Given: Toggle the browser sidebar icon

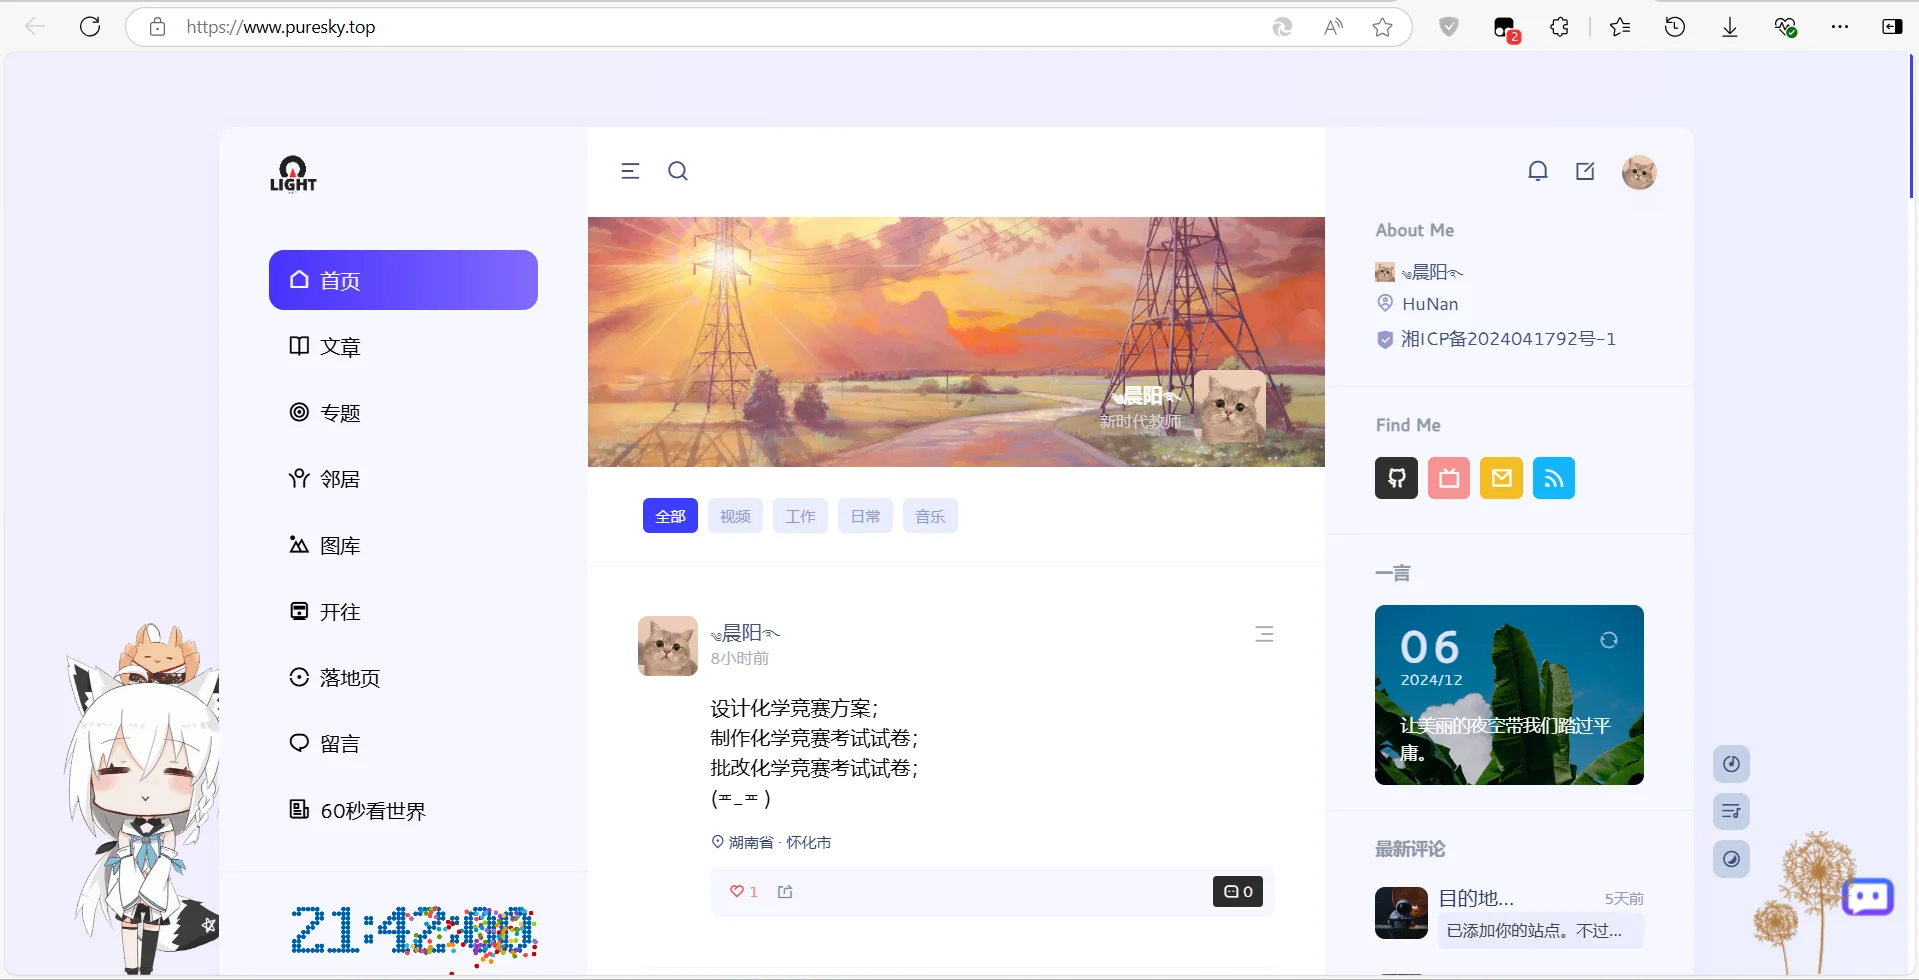Looking at the screenshot, I should click(x=1892, y=27).
